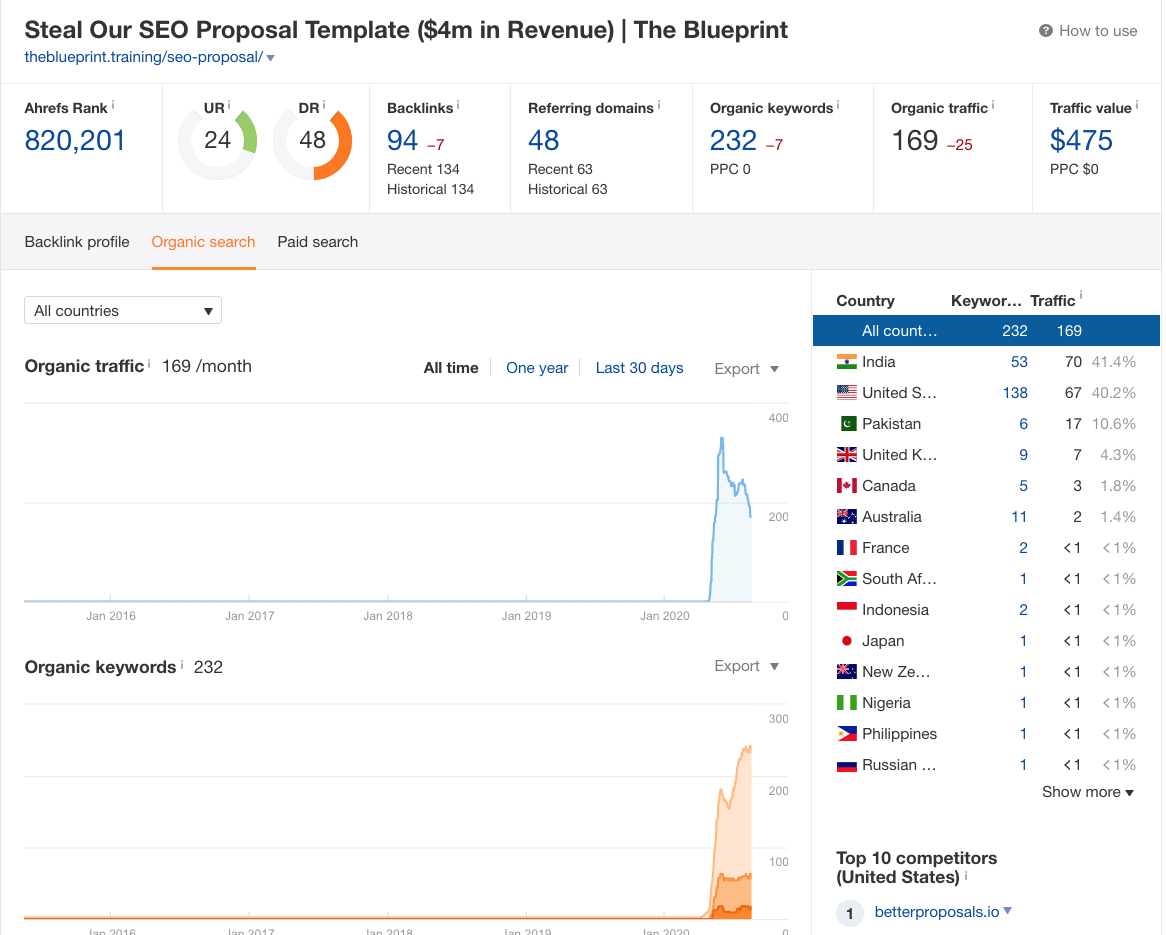Open info icon beside Traffic column header
Screen dimensions: 1166x935
pyautogui.click(x=1080, y=295)
